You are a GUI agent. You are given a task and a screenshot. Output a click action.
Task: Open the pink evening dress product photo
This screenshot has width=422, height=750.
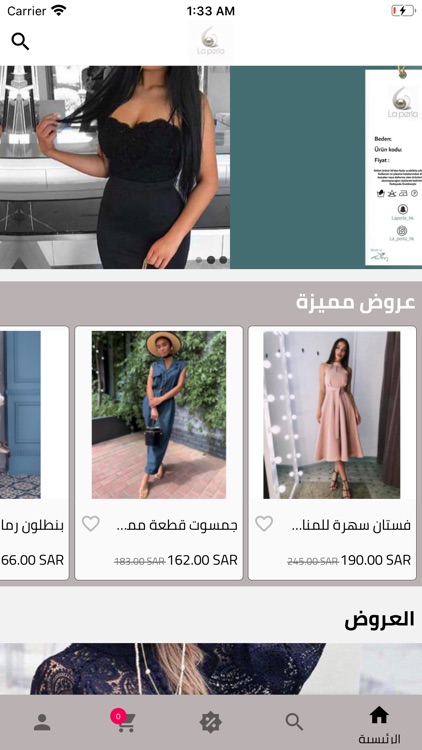point(332,415)
